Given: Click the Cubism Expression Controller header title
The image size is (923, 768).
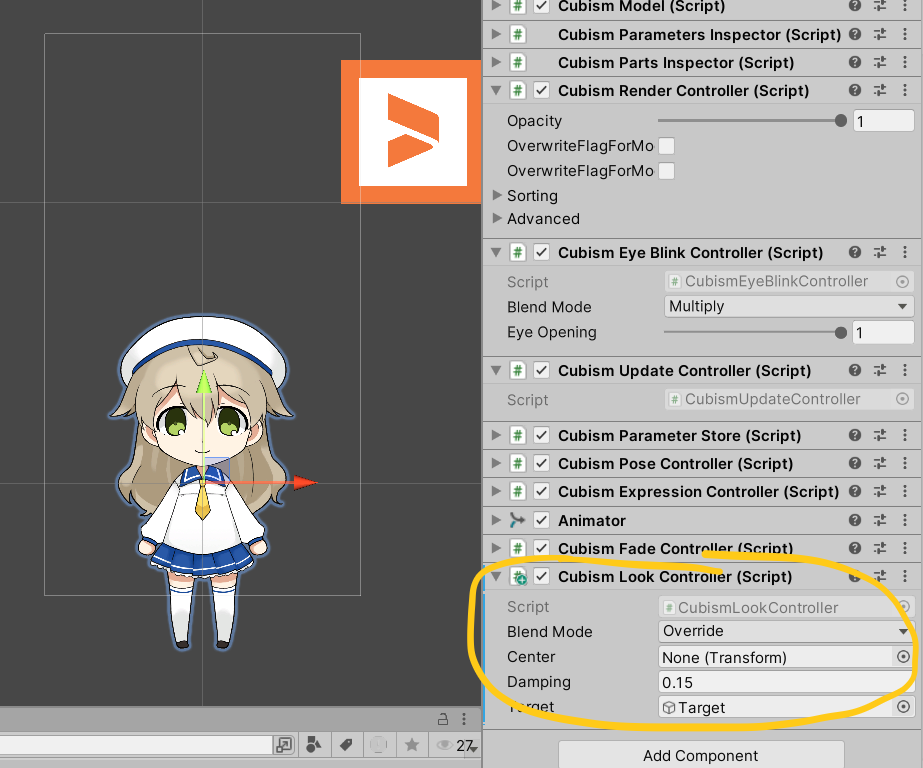Looking at the screenshot, I should 698,491.
